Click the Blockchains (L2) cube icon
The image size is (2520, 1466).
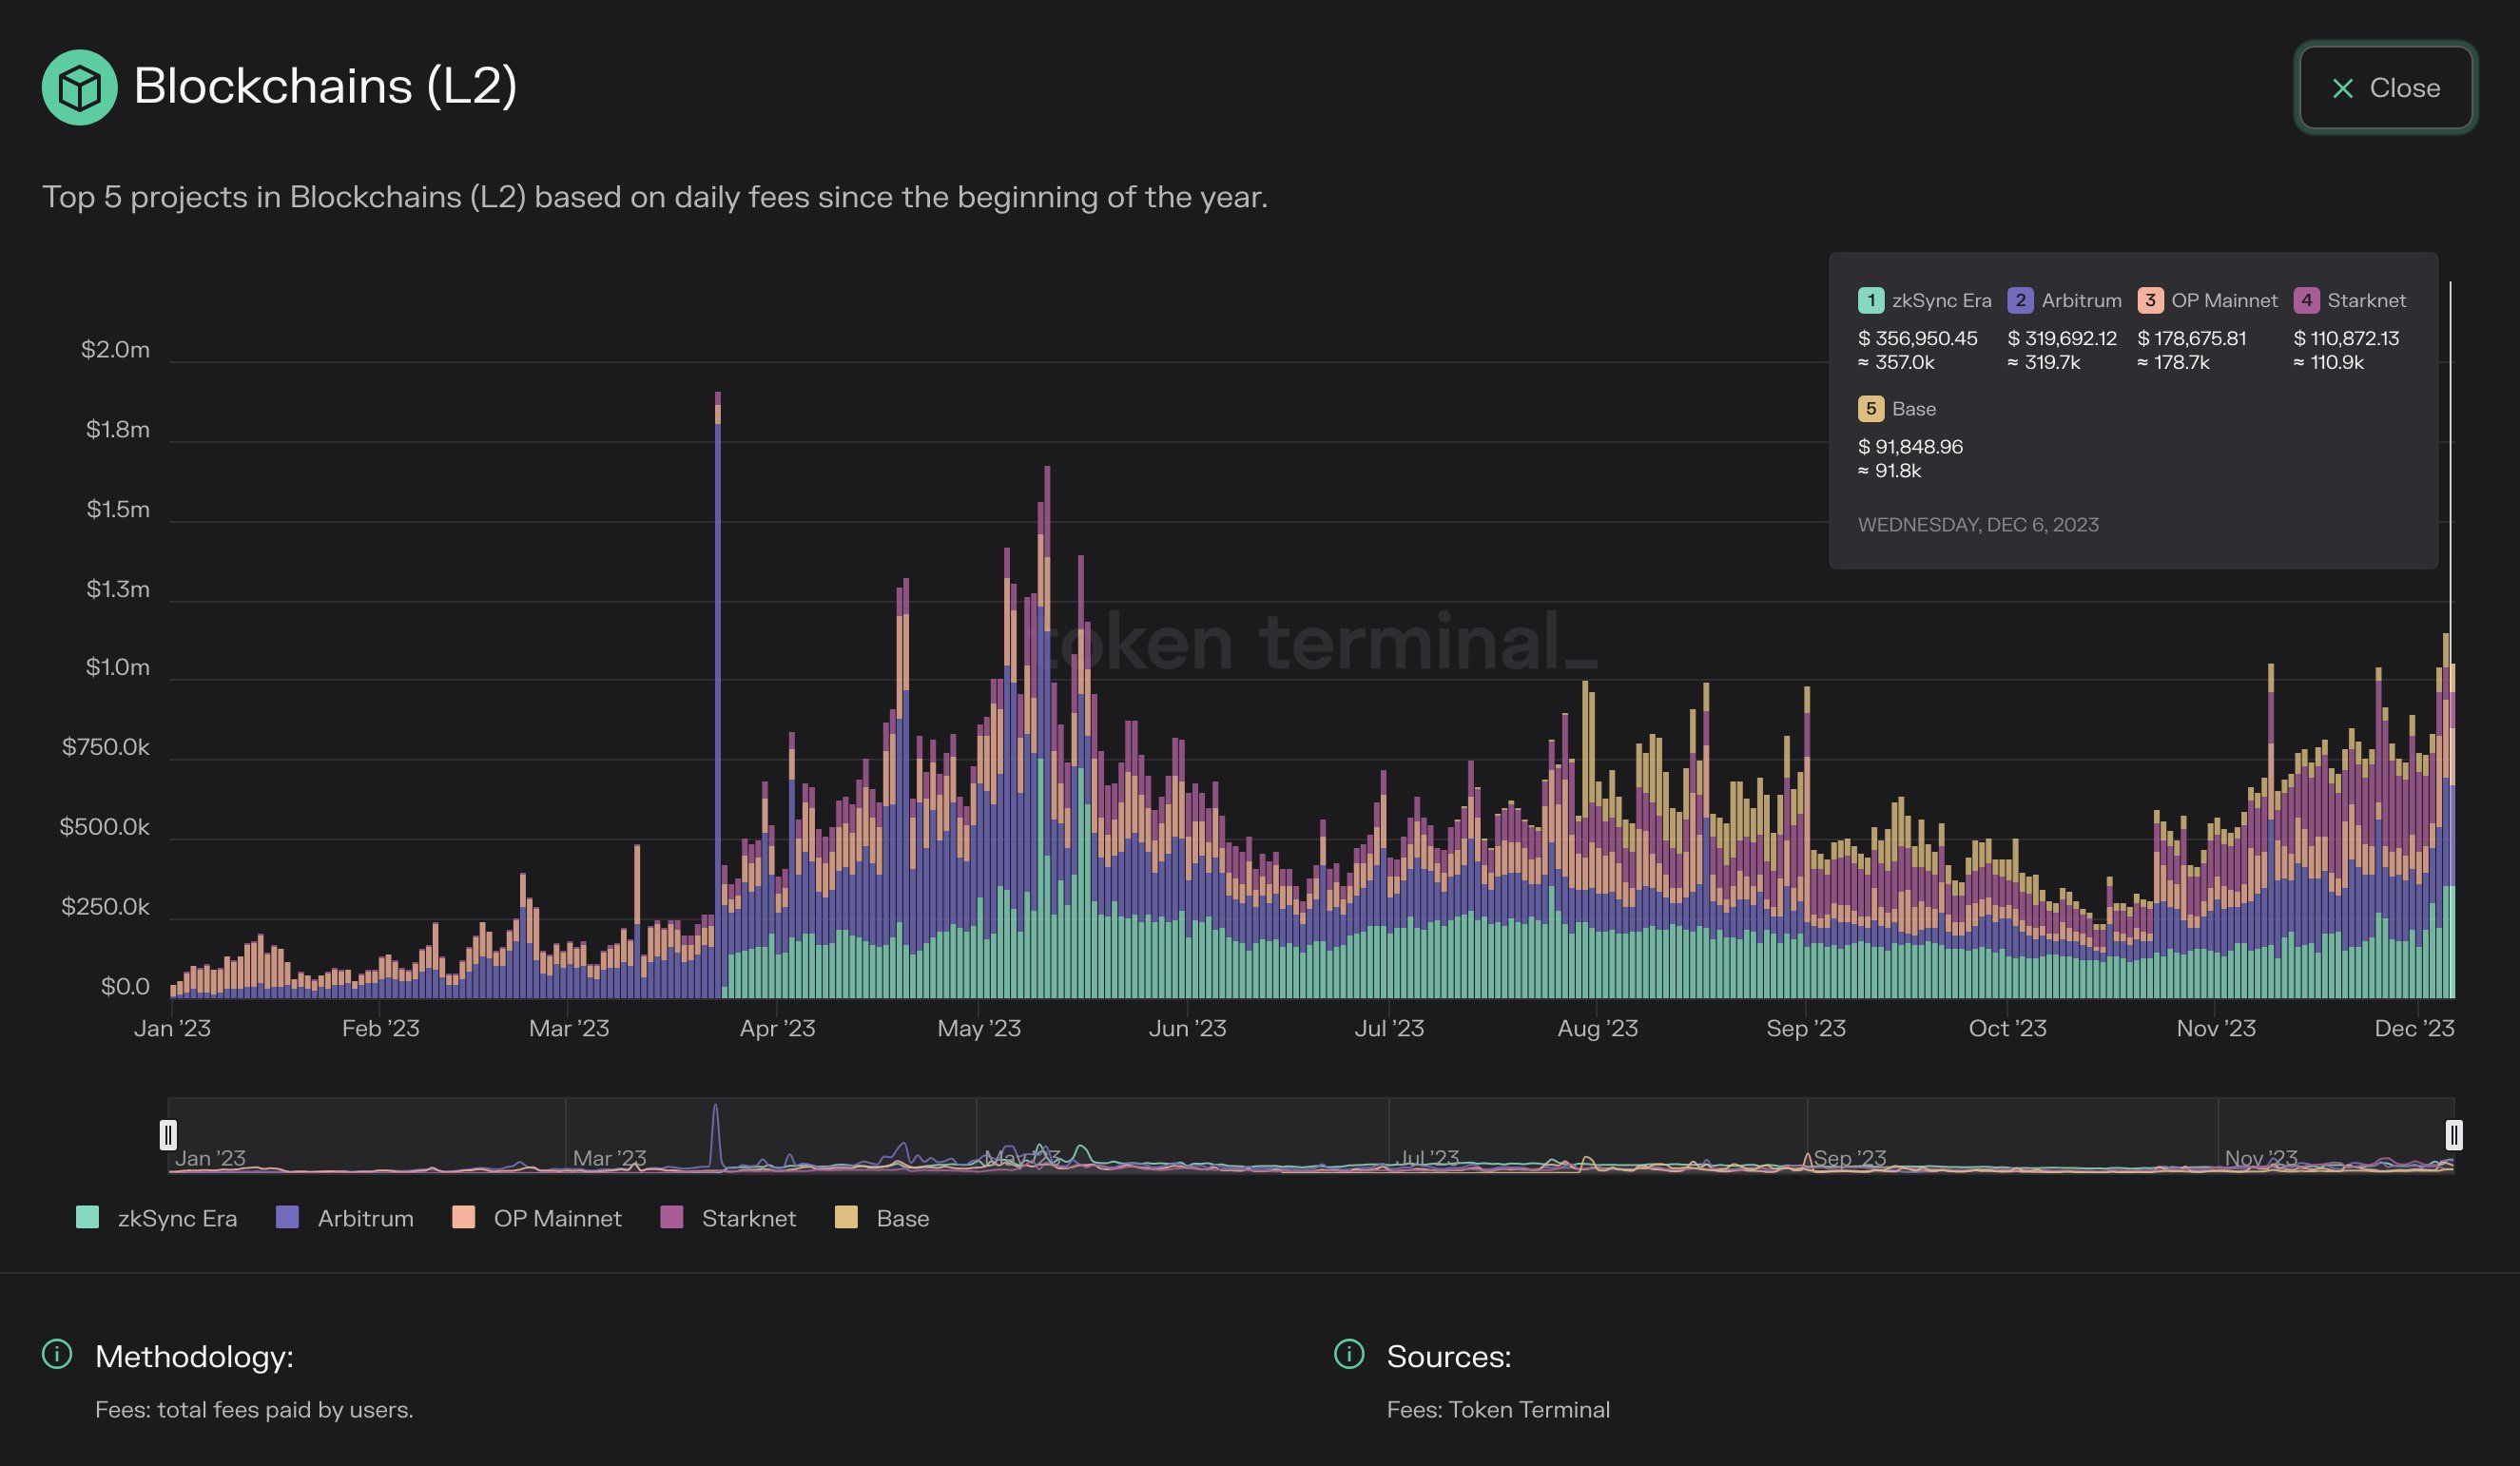79,87
